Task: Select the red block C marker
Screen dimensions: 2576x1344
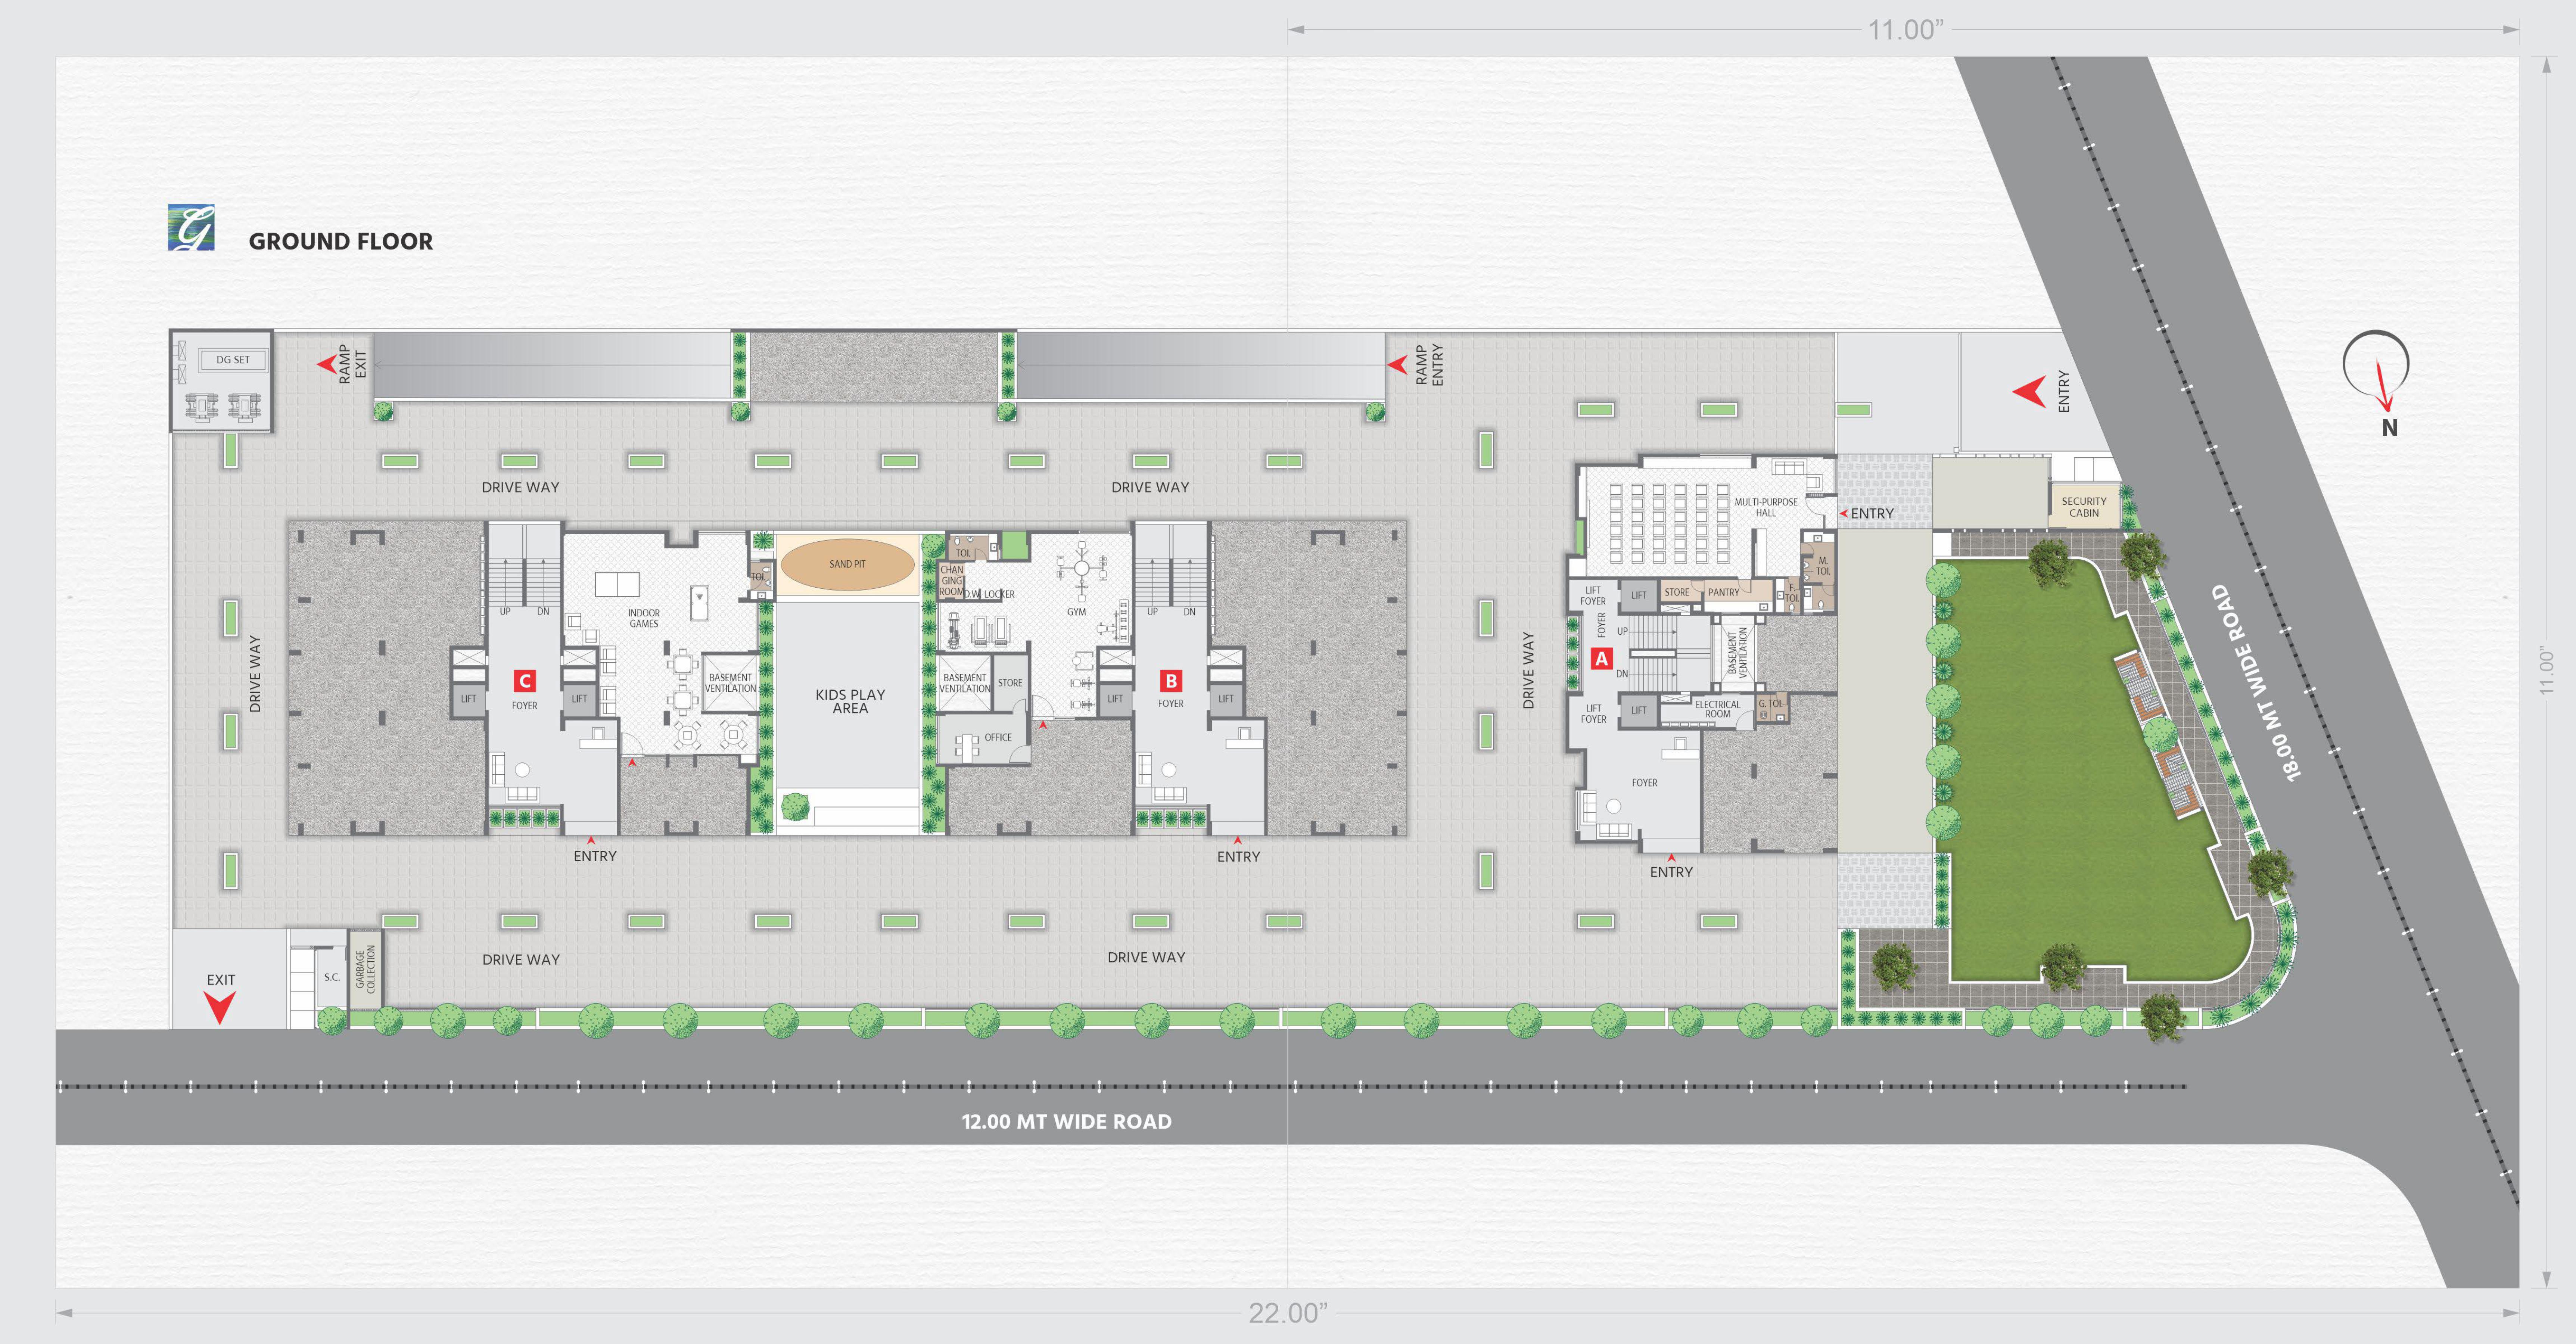Action: pyautogui.click(x=524, y=681)
